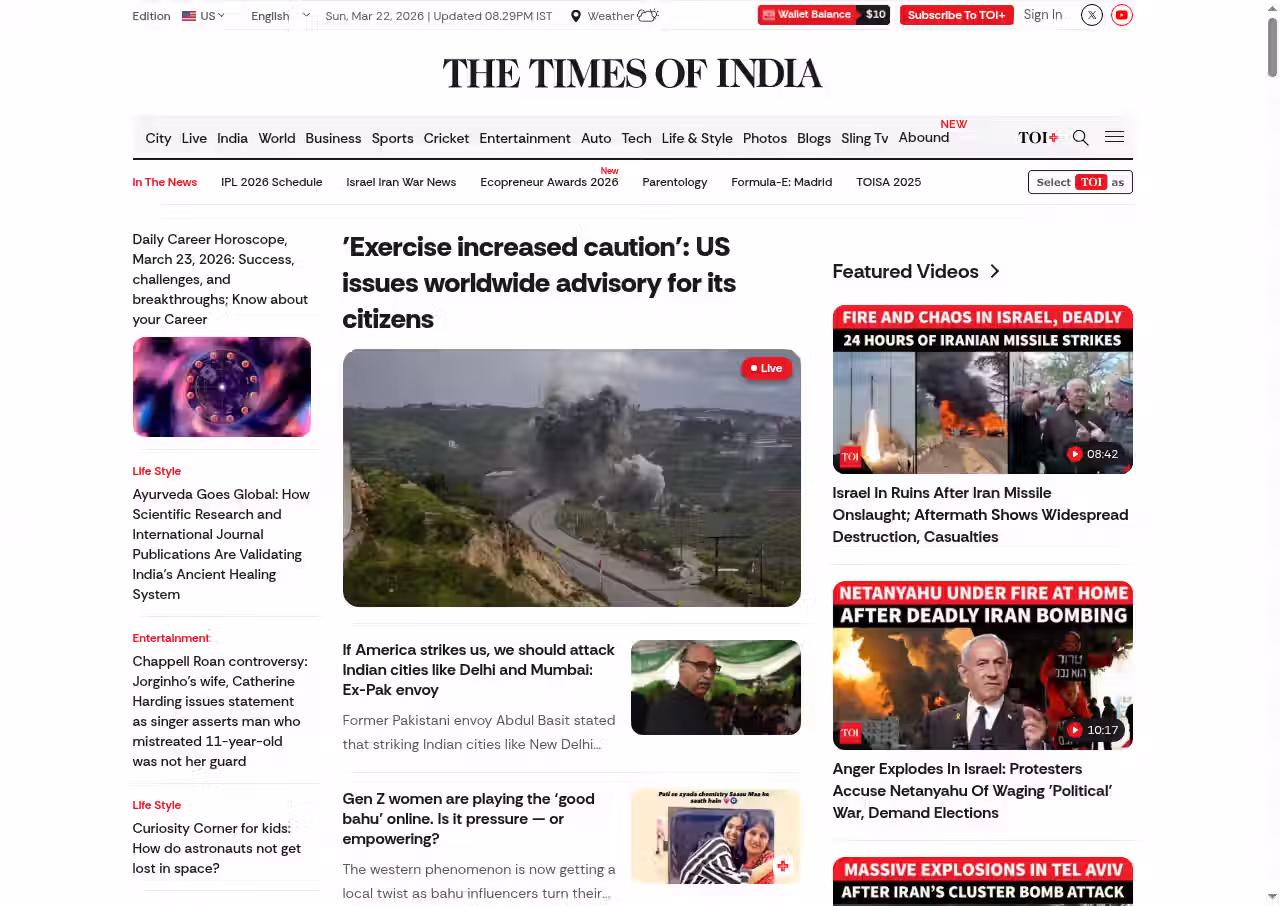Click the Wallet Balance icon
The height and width of the screenshot is (906, 1280).
coord(768,15)
